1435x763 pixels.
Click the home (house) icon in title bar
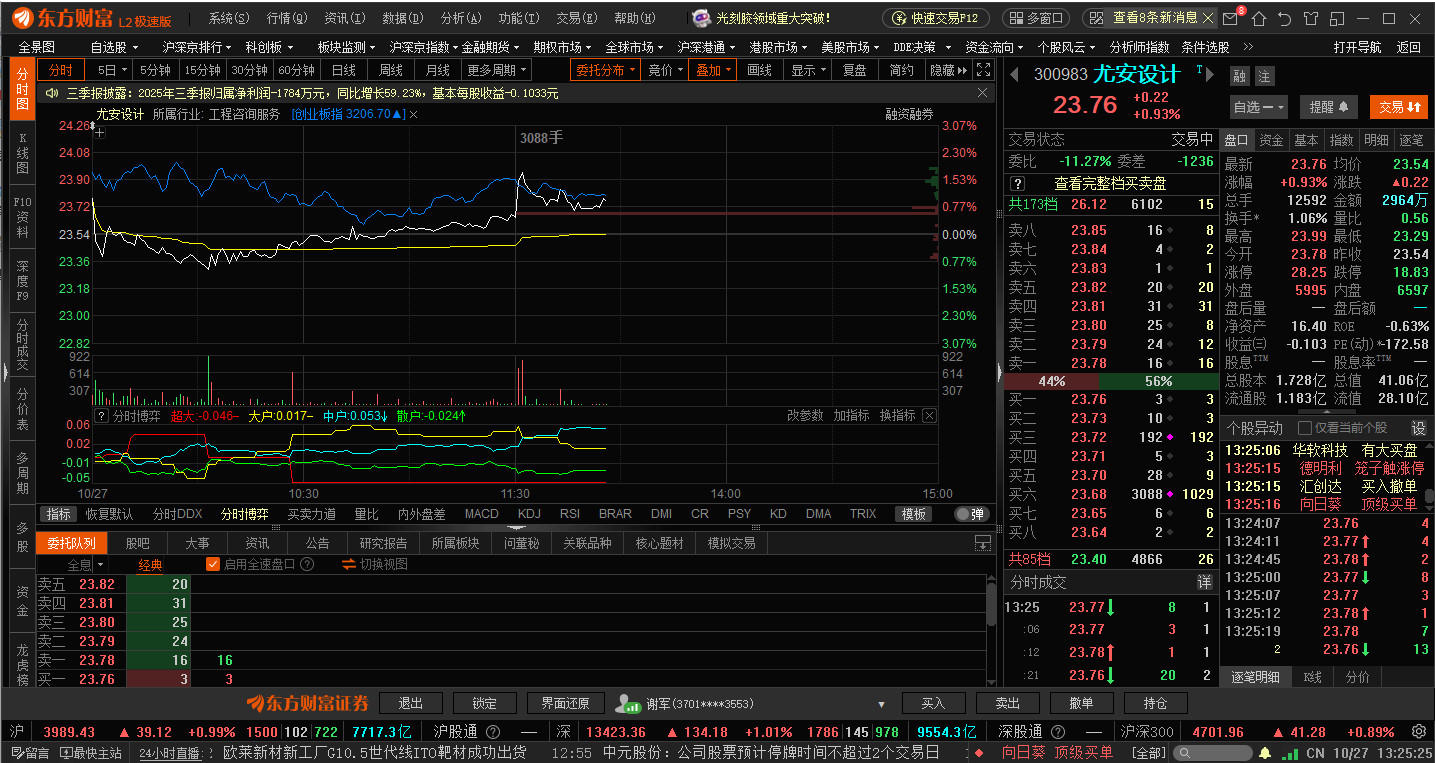point(1260,18)
